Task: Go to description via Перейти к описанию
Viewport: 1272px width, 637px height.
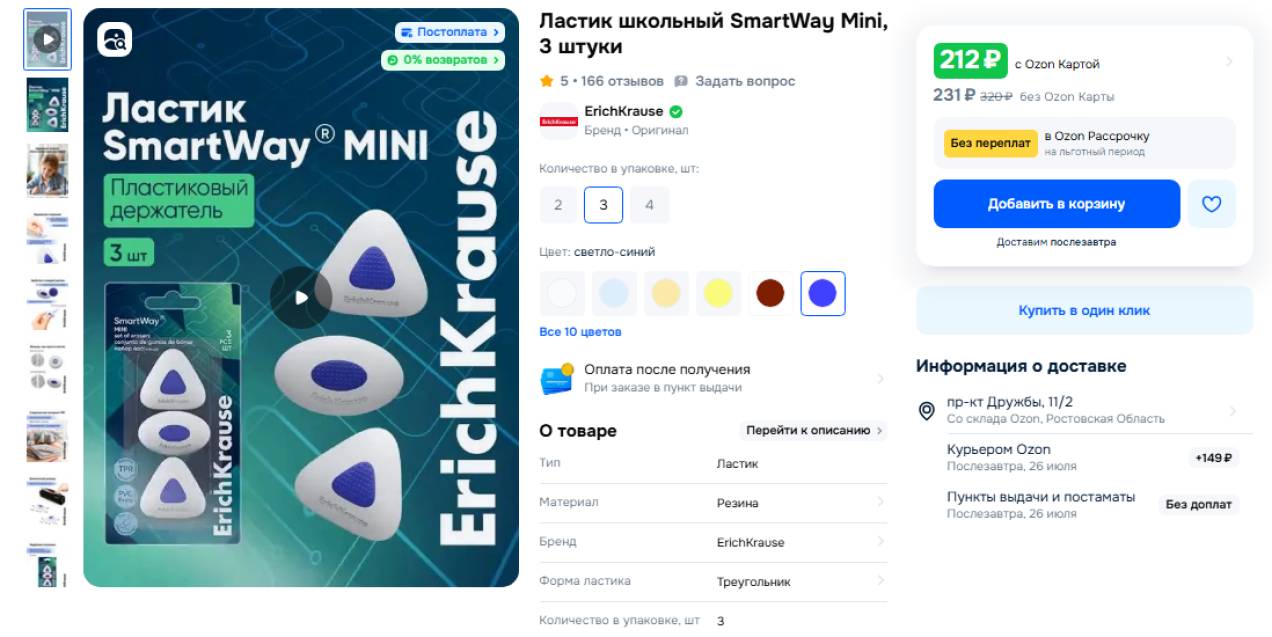Action: click(x=813, y=431)
